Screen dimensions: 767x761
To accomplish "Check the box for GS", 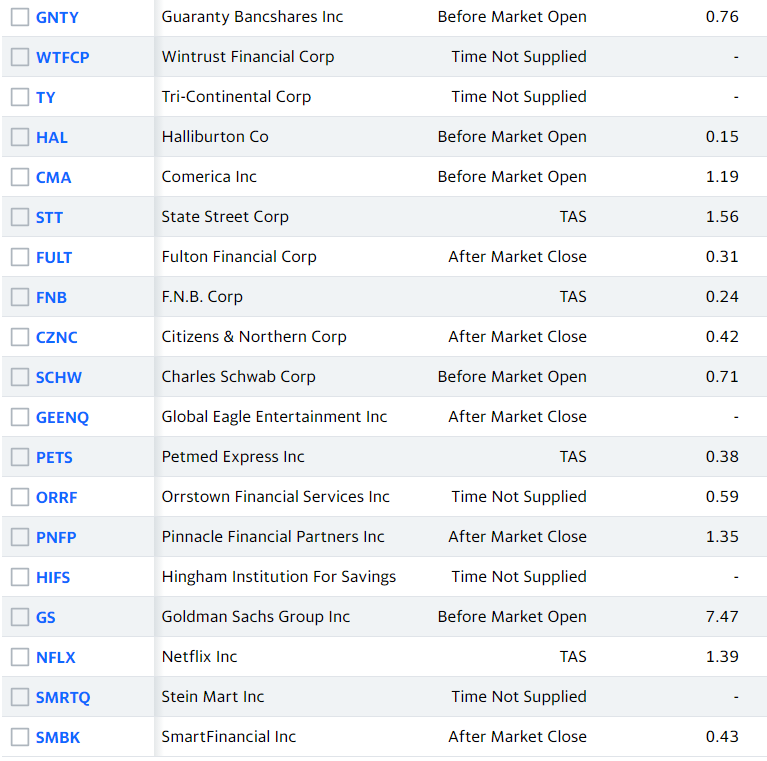I will point(20,617).
